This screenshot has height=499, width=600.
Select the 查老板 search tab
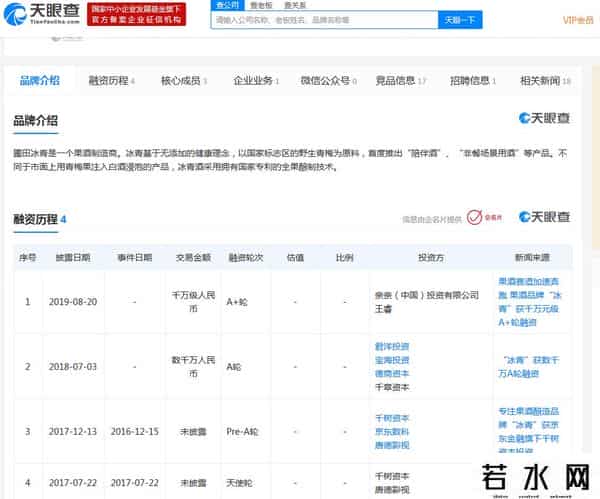261,5
